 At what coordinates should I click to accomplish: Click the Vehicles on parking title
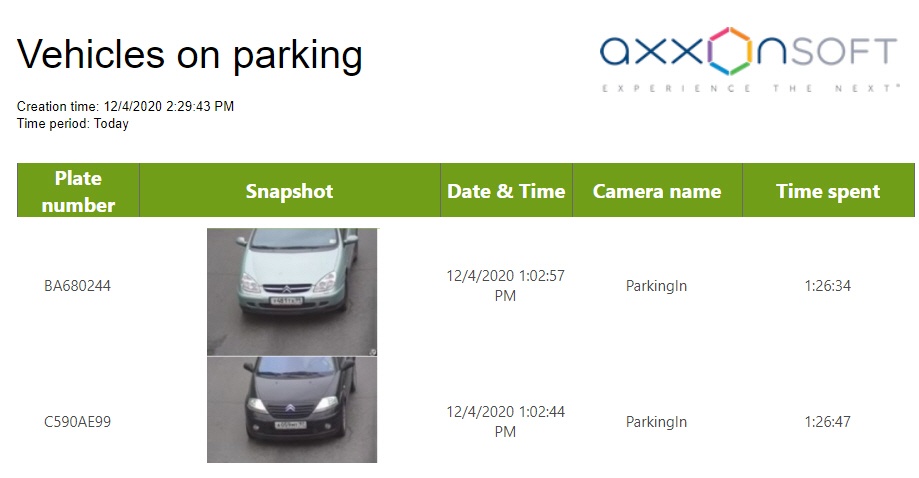[189, 54]
